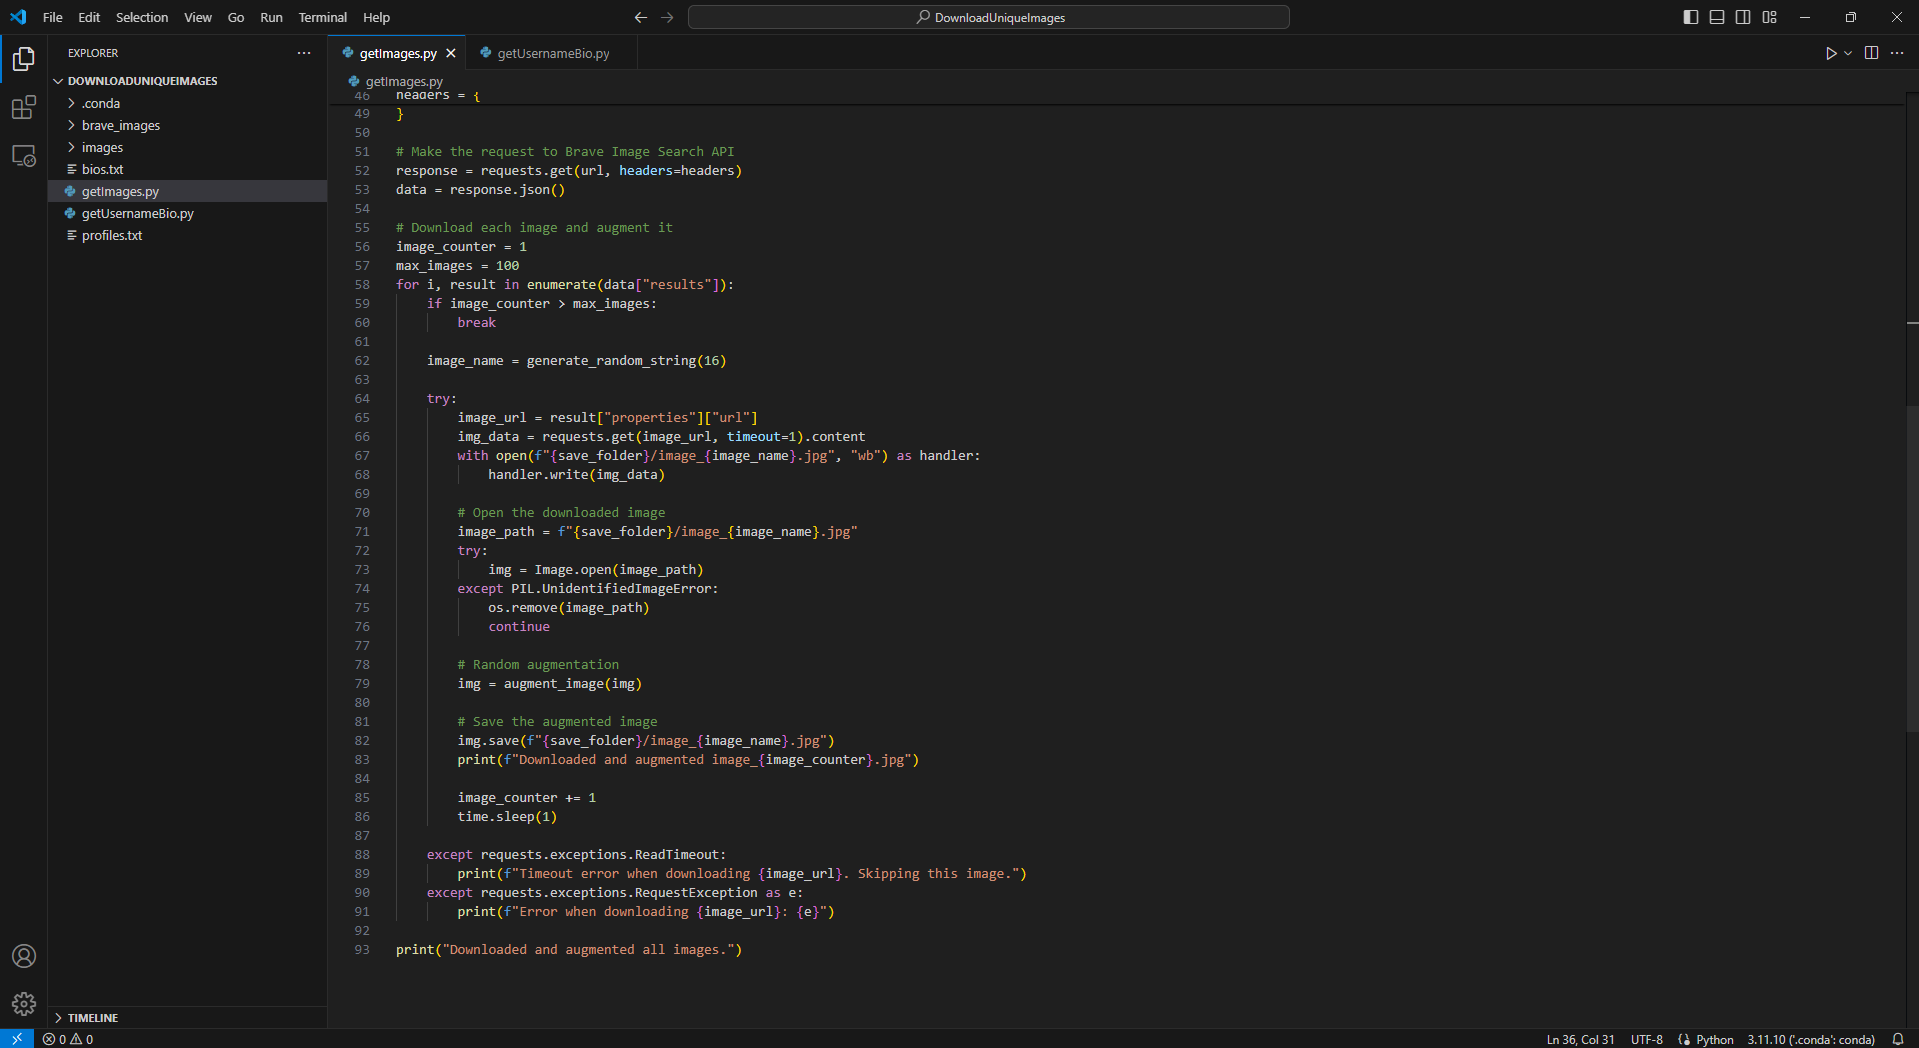
Task: Click the final print statement on line 93
Action: click(x=569, y=949)
